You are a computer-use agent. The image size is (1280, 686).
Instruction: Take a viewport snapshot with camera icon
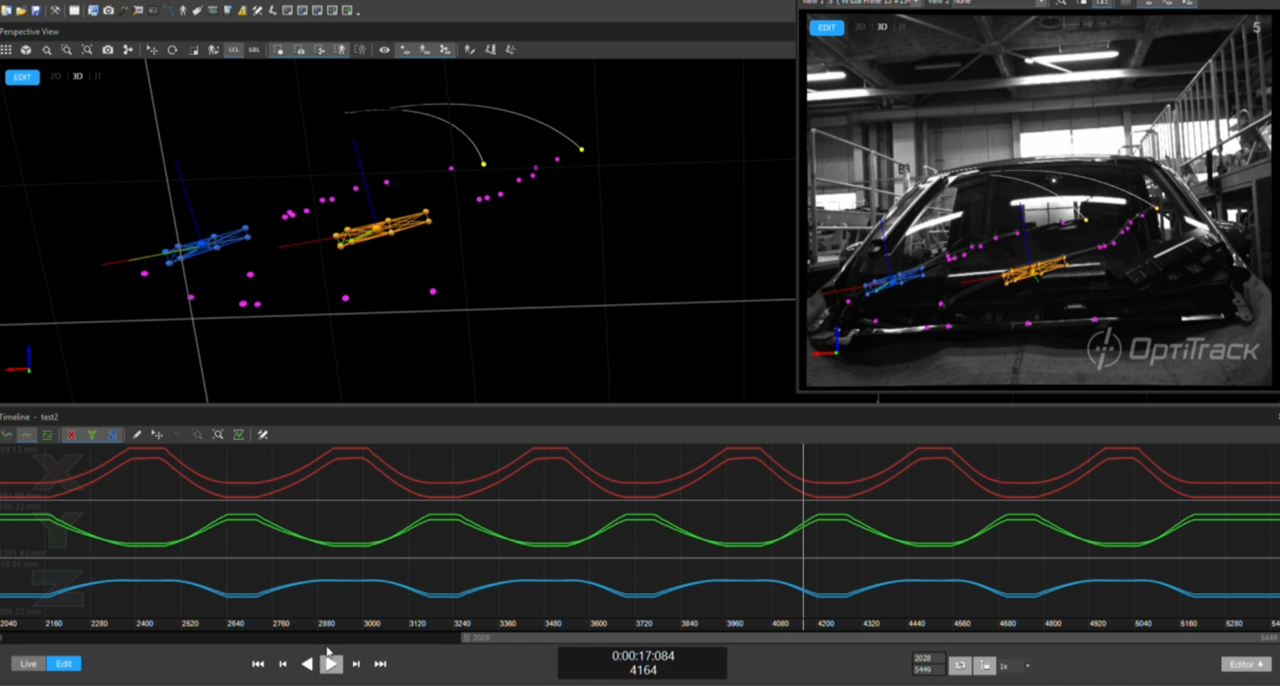pos(108,50)
